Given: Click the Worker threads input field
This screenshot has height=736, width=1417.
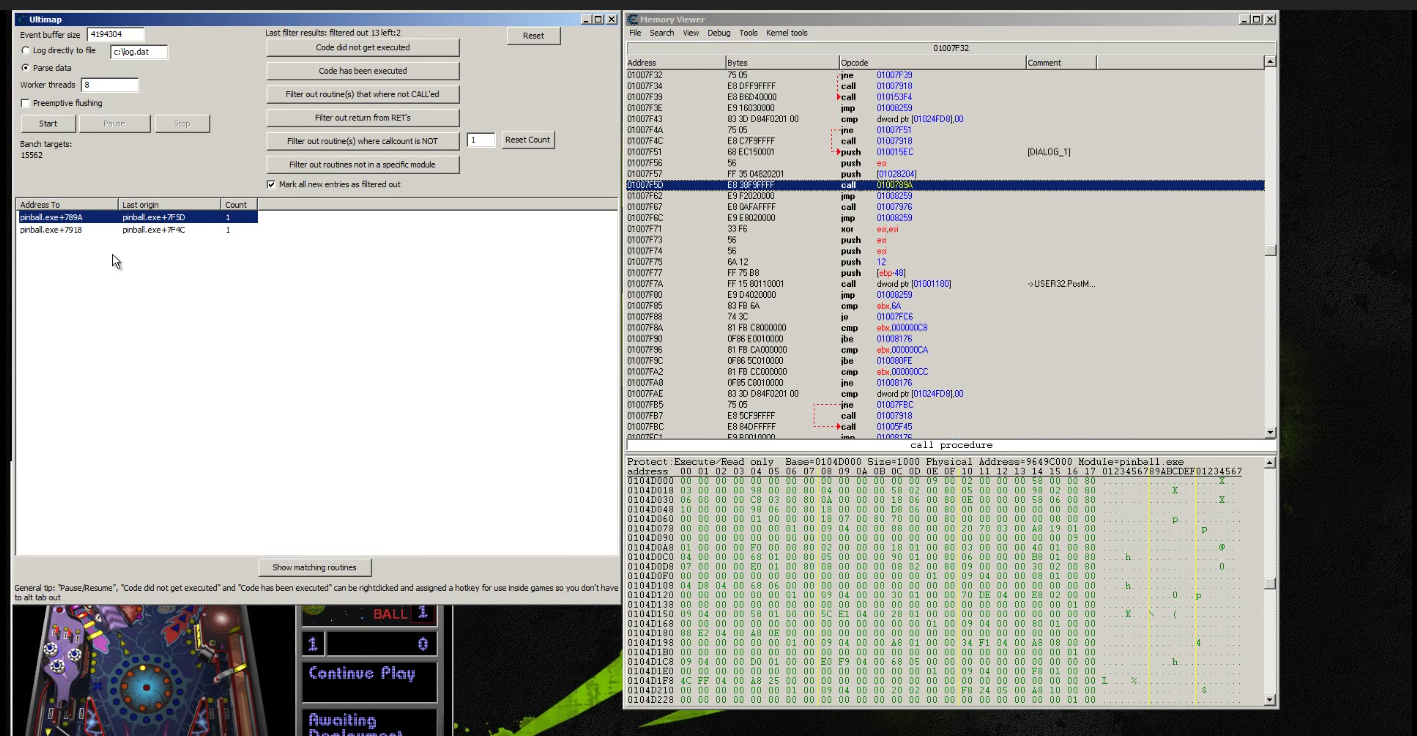Looking at the screenshot, I should coord(109,85).
